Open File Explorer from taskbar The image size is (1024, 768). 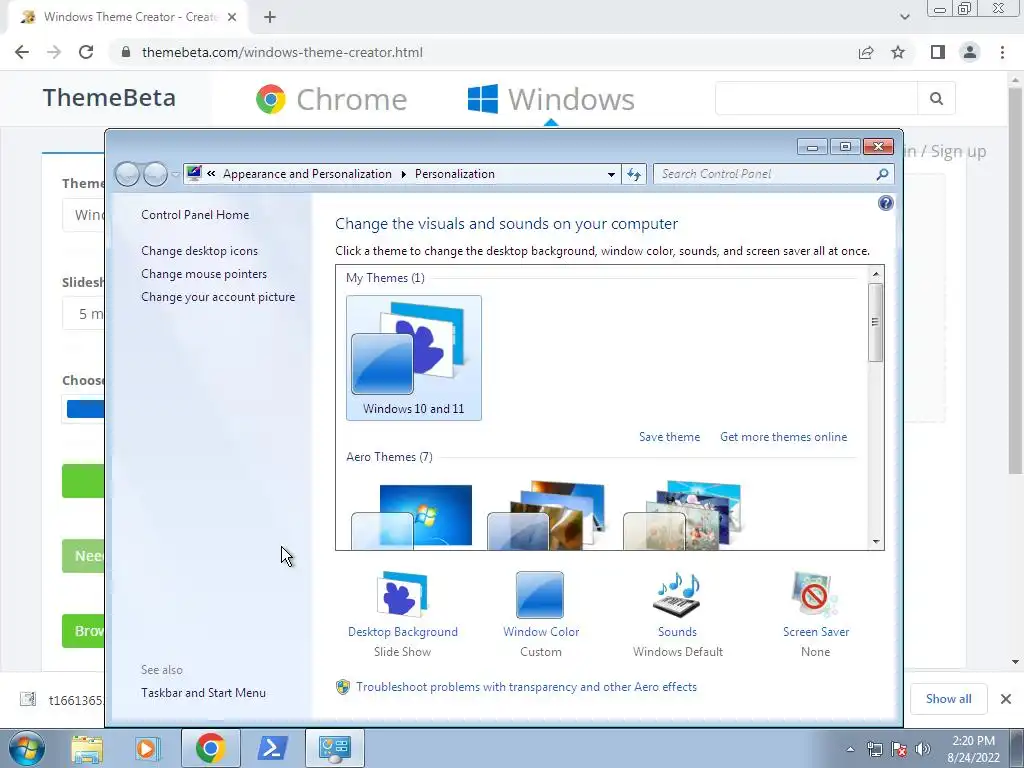coord(87,748)
